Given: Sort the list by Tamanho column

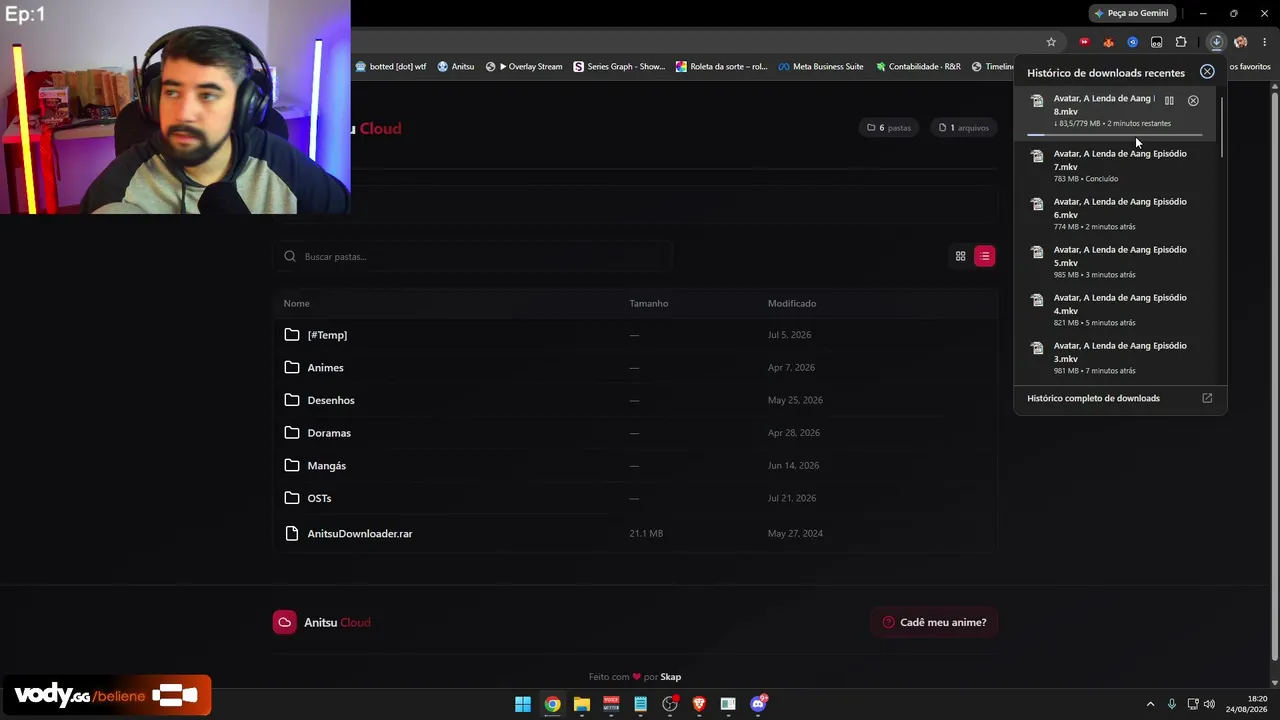Looking at the screenshot, I should click(649, 303).
